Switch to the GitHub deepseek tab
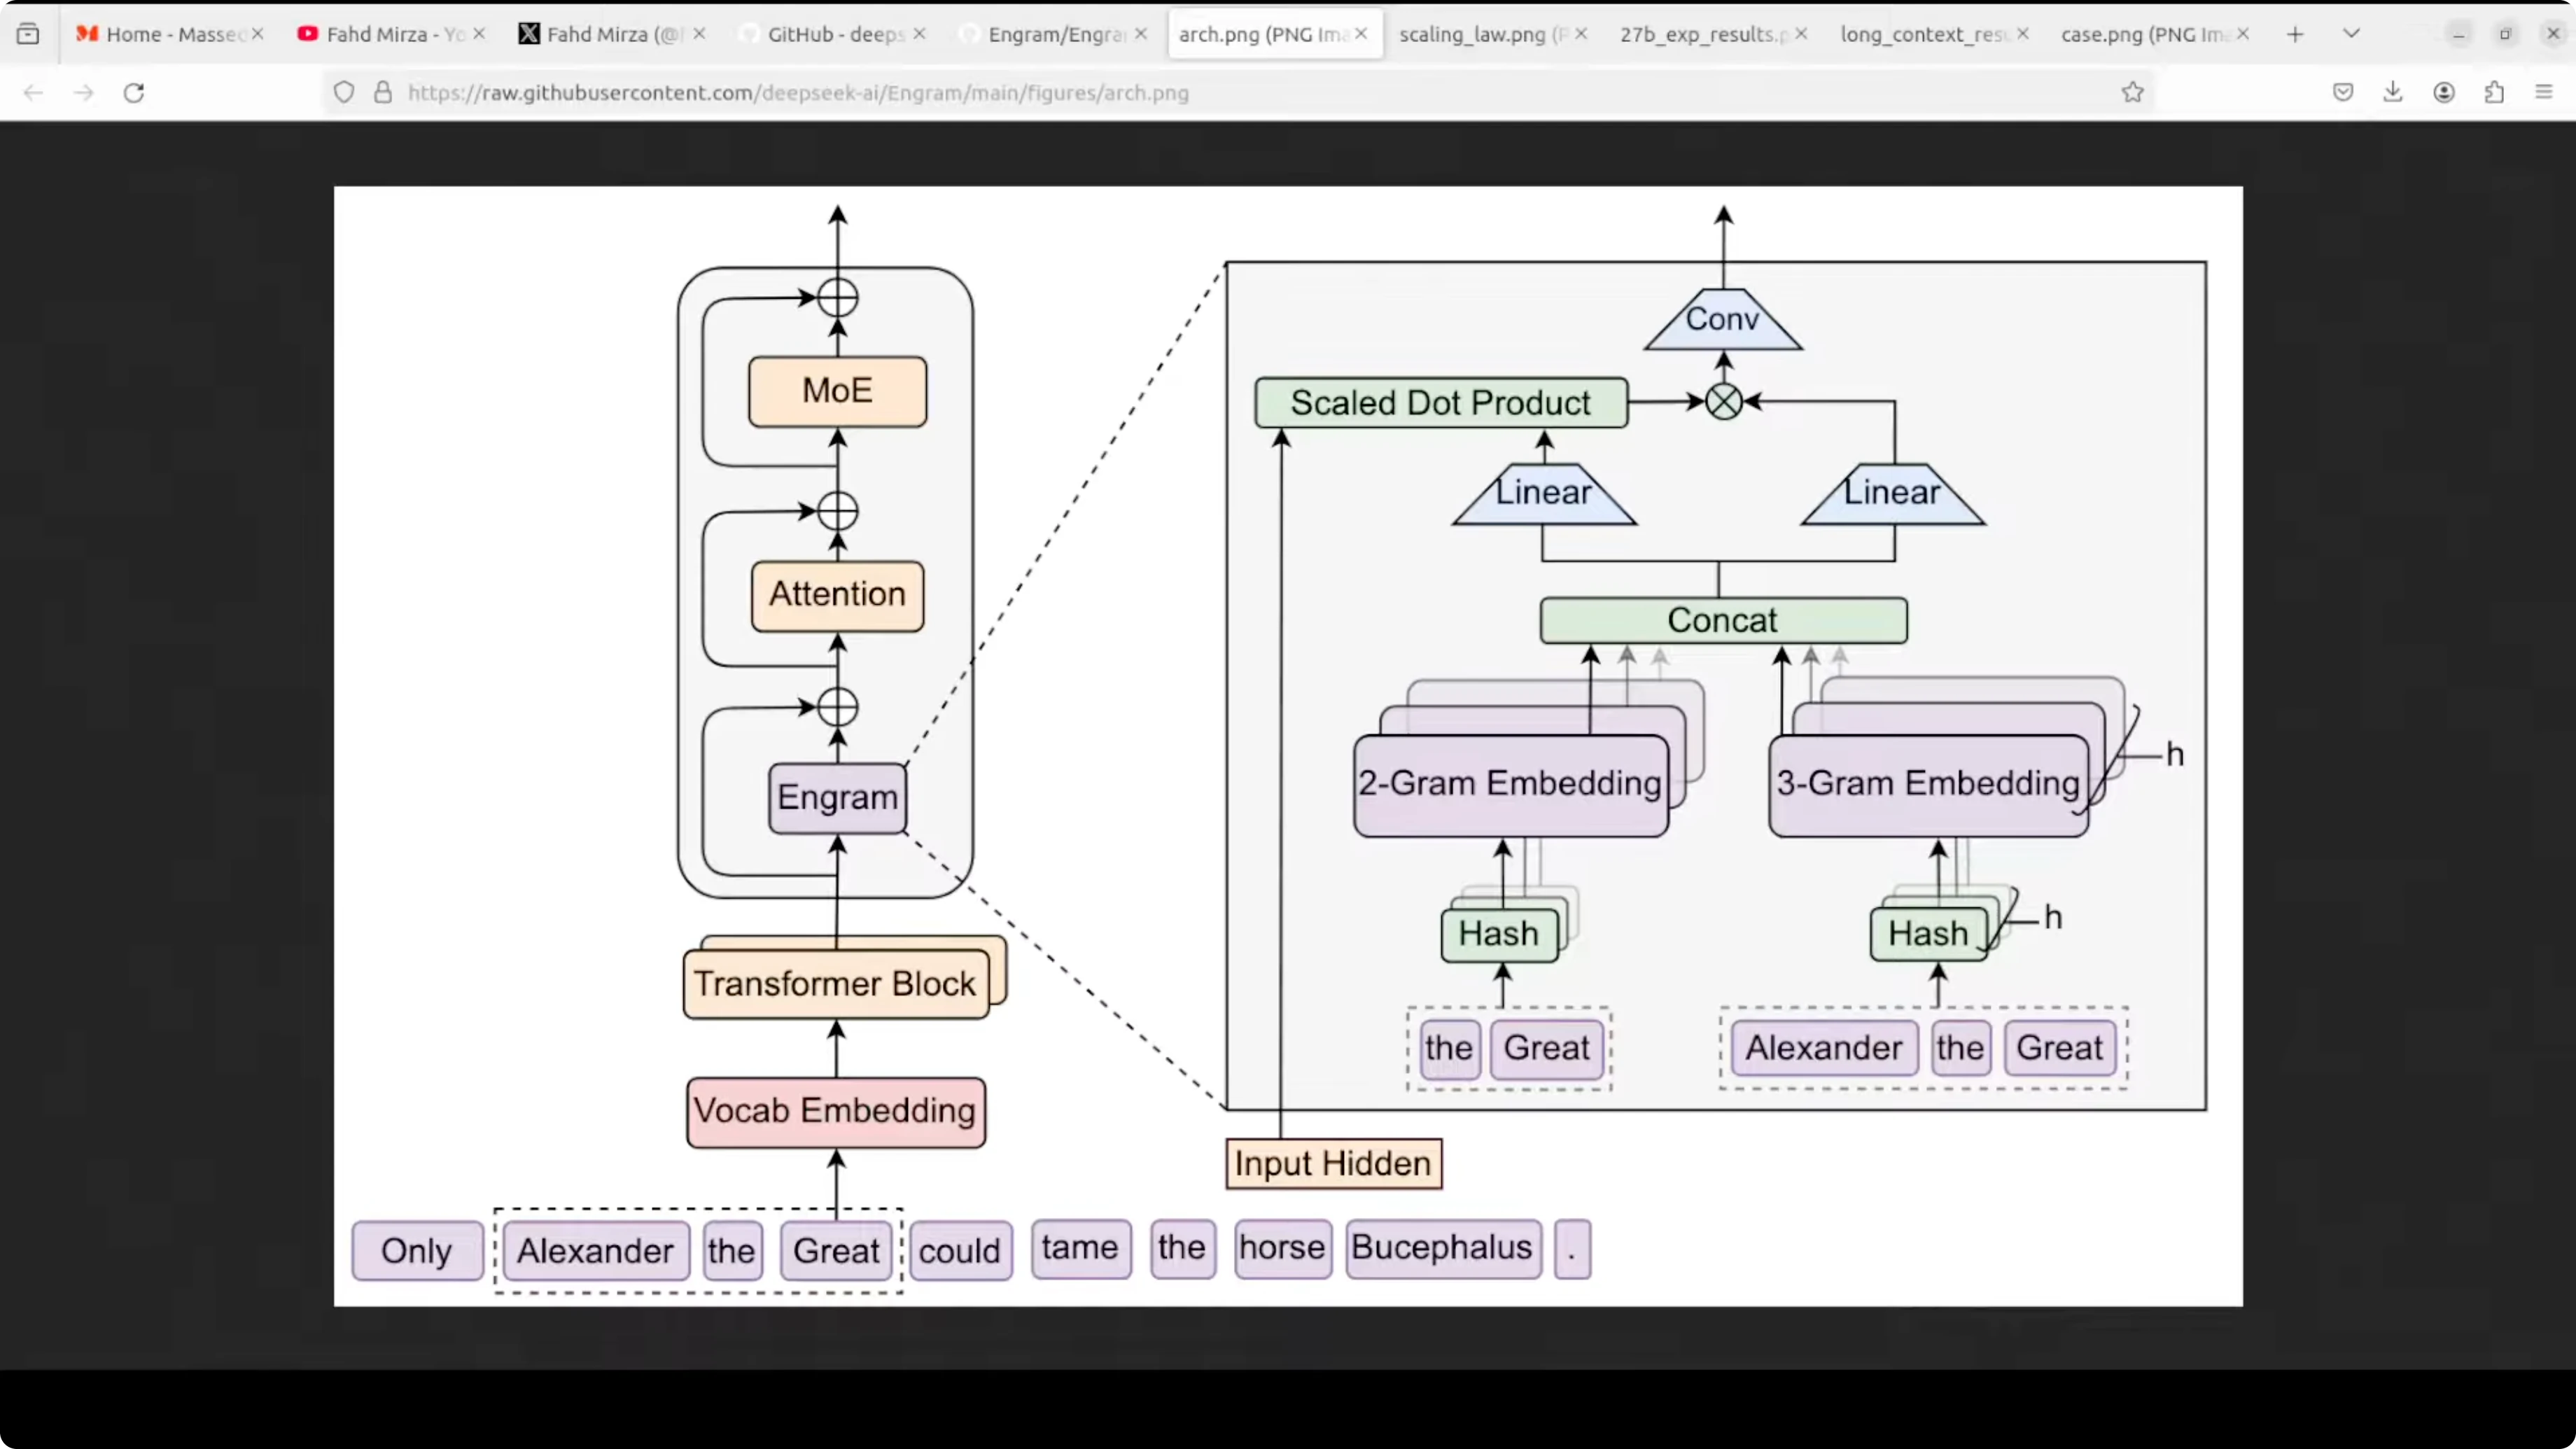 click(835, 34)
